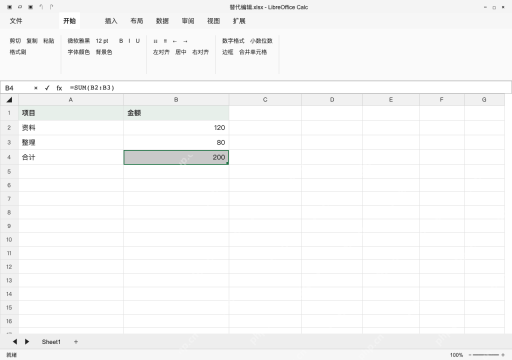The image size is (512, 360).
Task: Toggle underline (U) formatting
Action: [138, 41]
